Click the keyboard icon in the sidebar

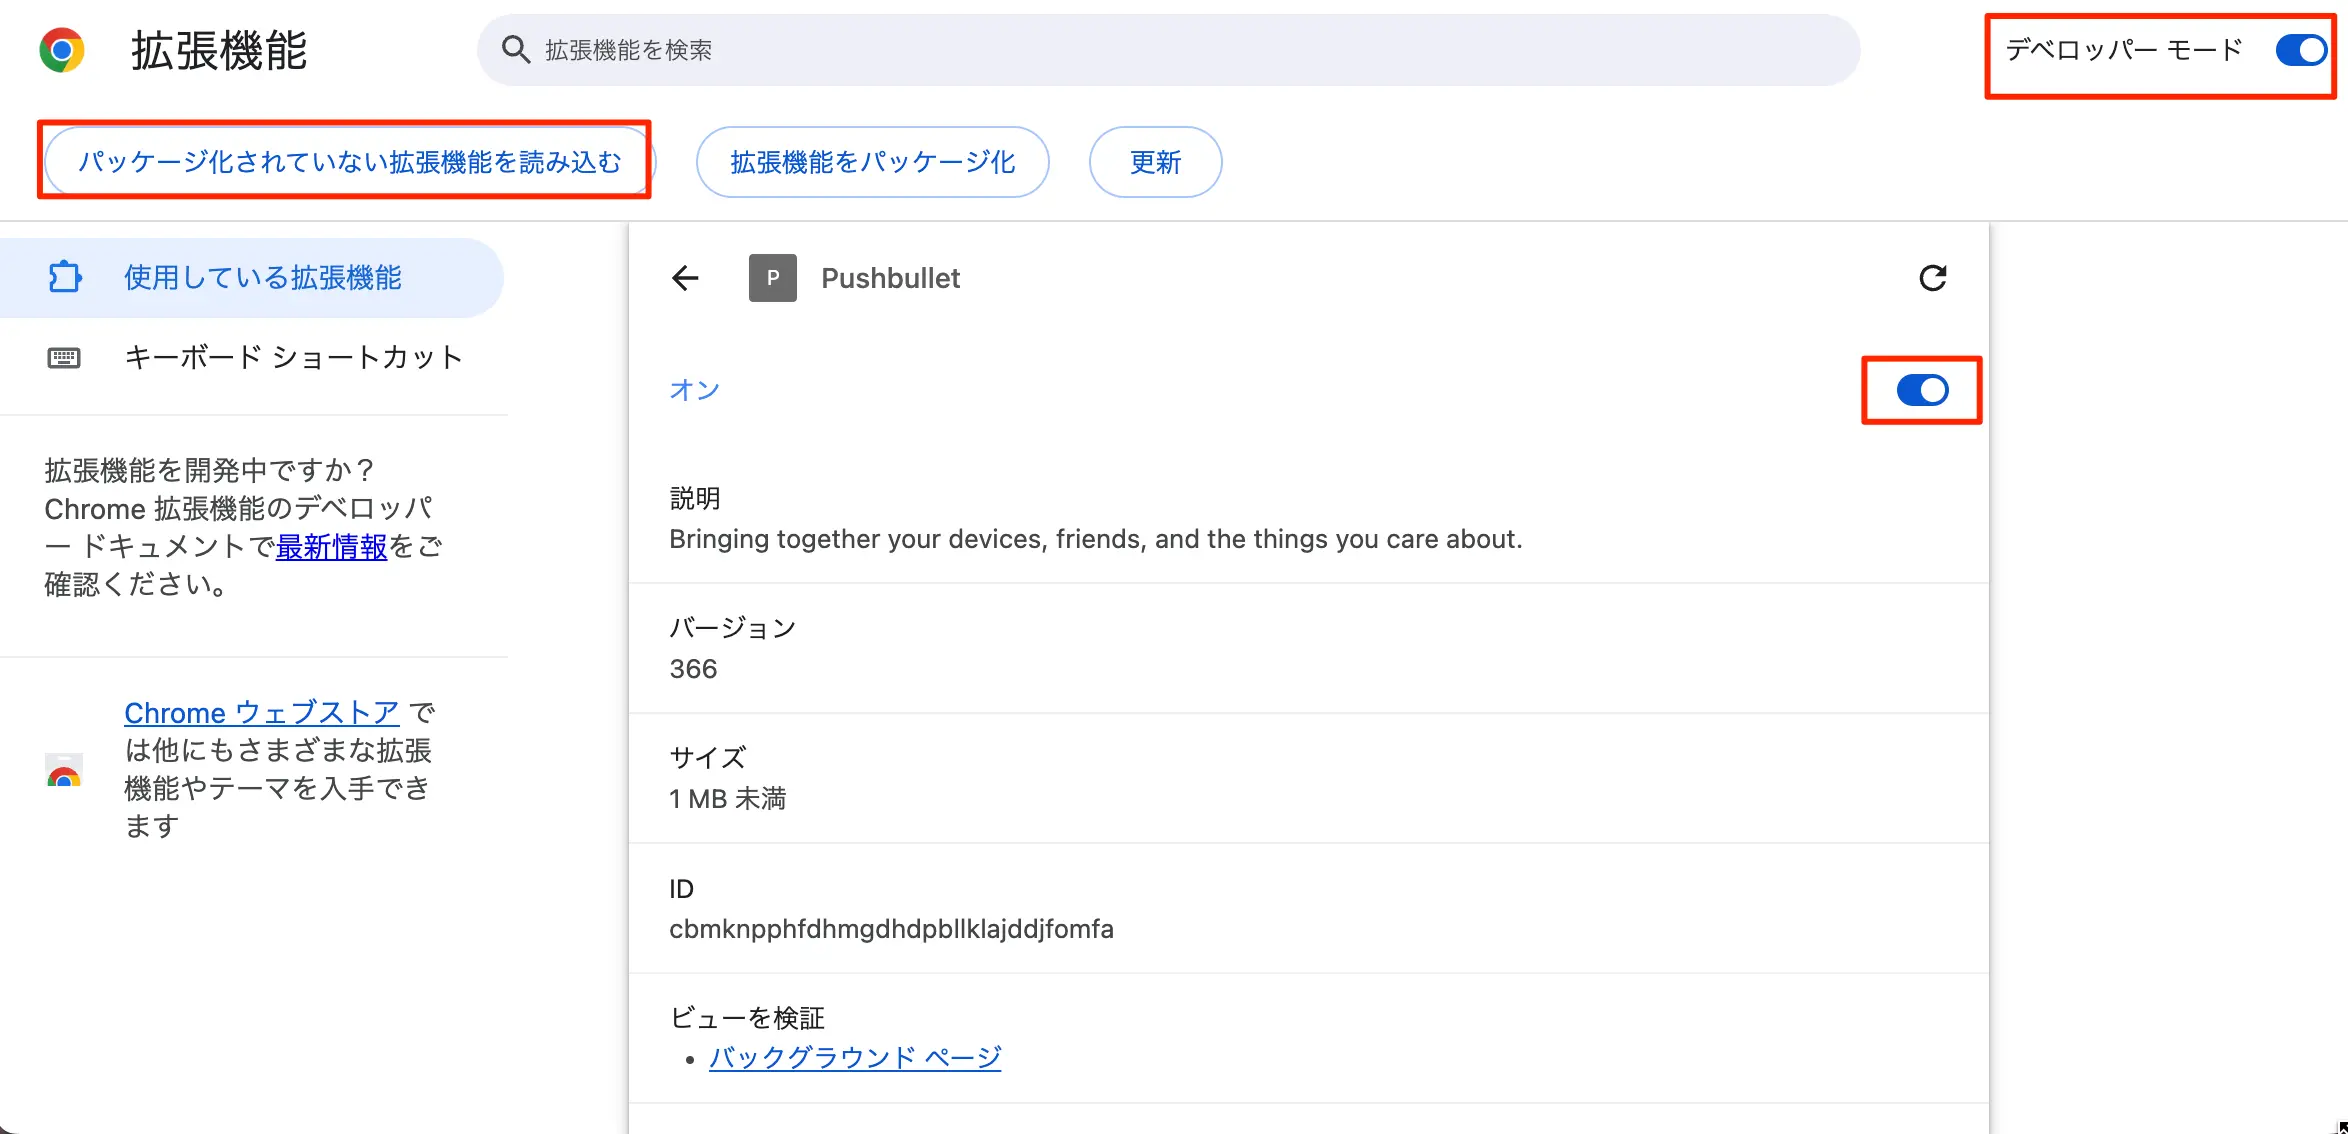64,358
